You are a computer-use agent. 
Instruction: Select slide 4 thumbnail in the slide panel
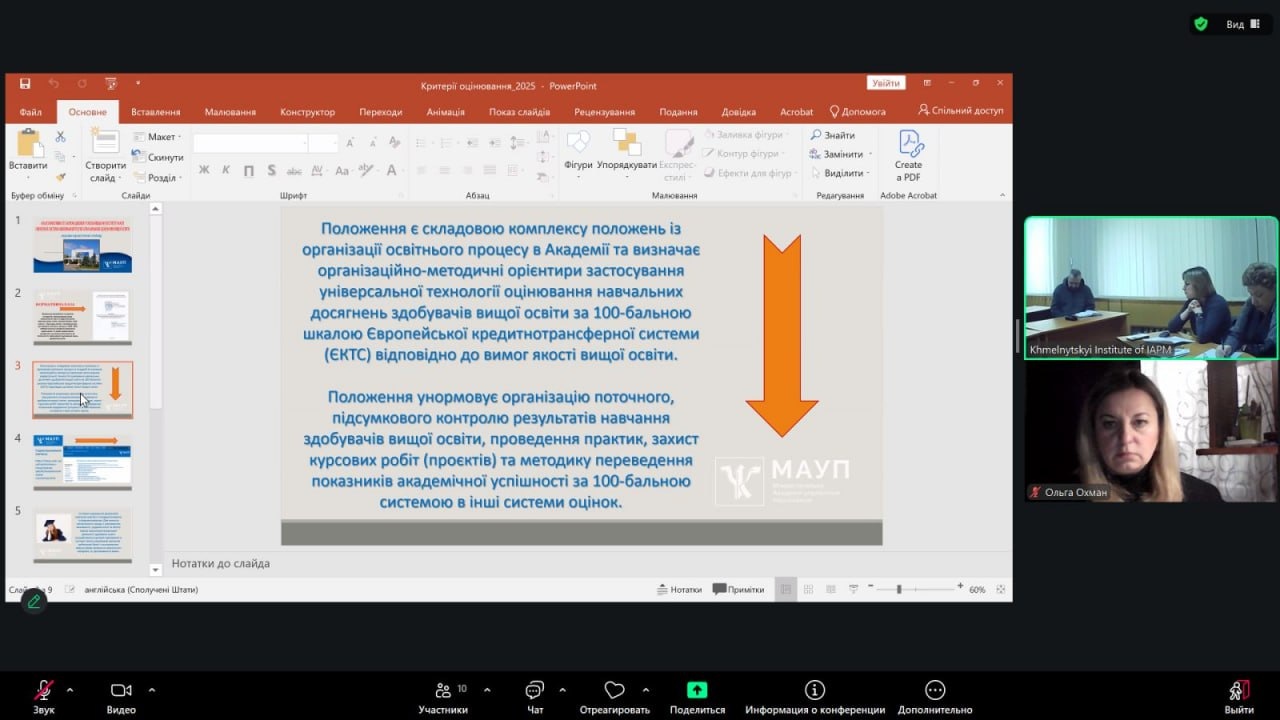(82, 462)
